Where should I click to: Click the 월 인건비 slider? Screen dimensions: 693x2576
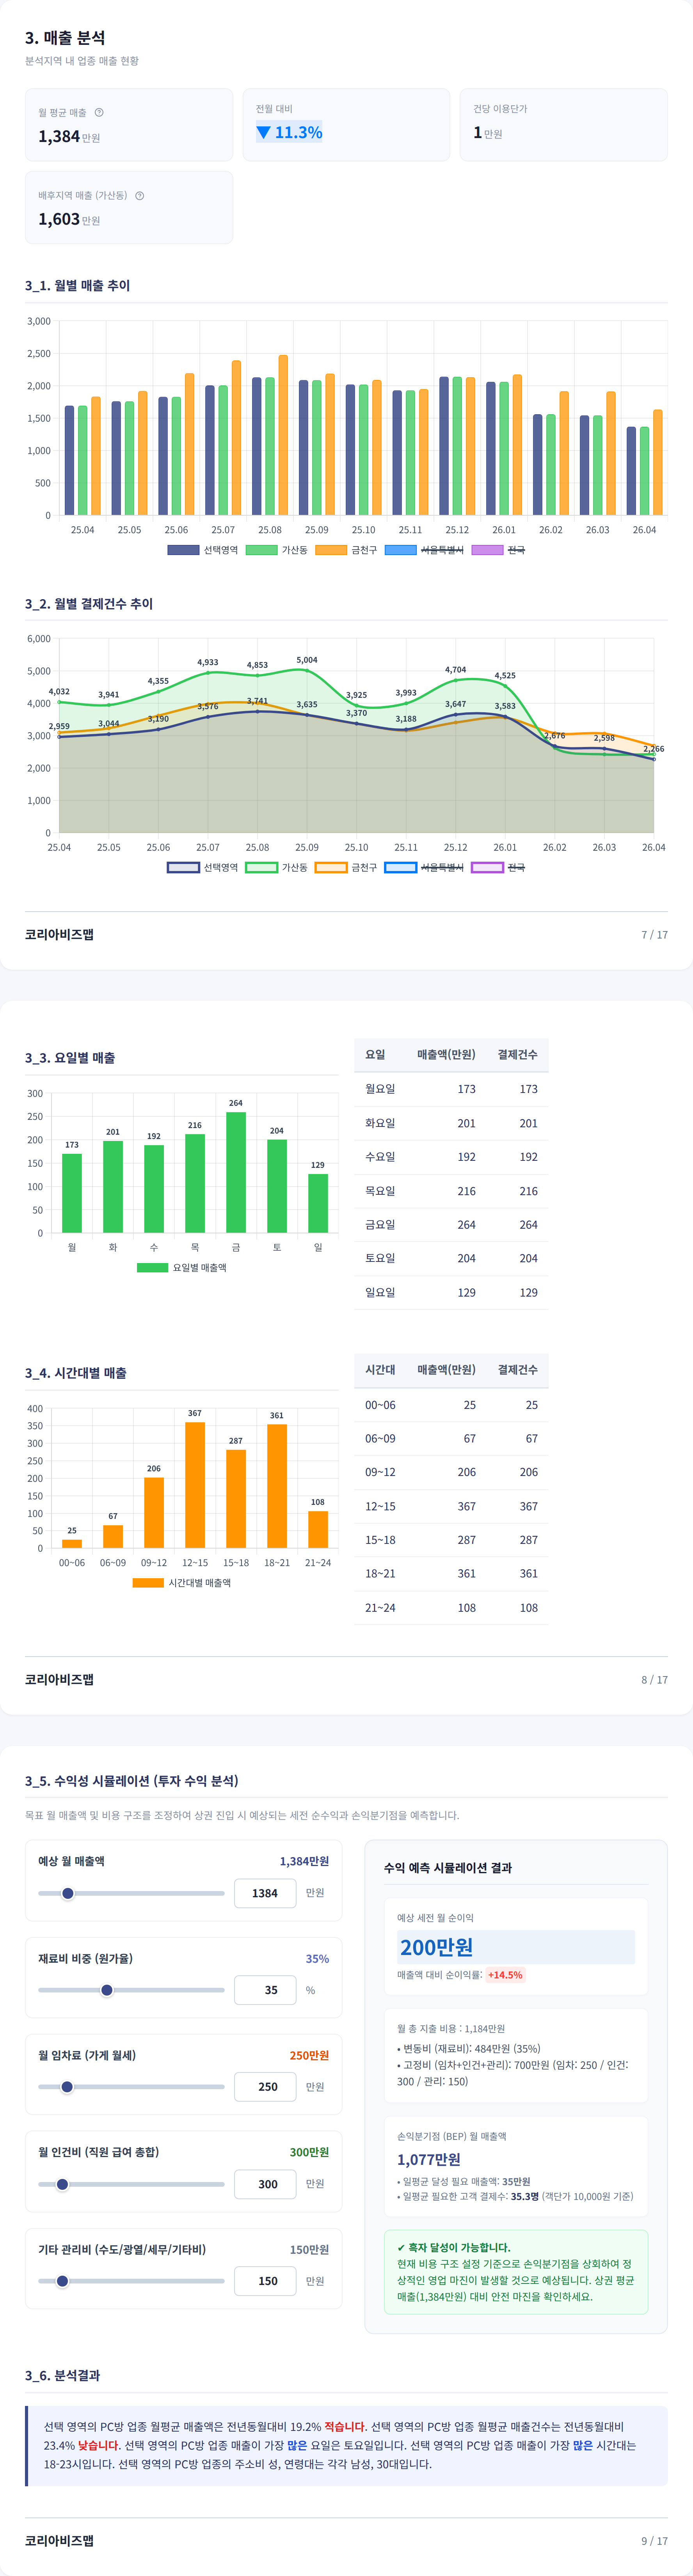[131, 2184]
